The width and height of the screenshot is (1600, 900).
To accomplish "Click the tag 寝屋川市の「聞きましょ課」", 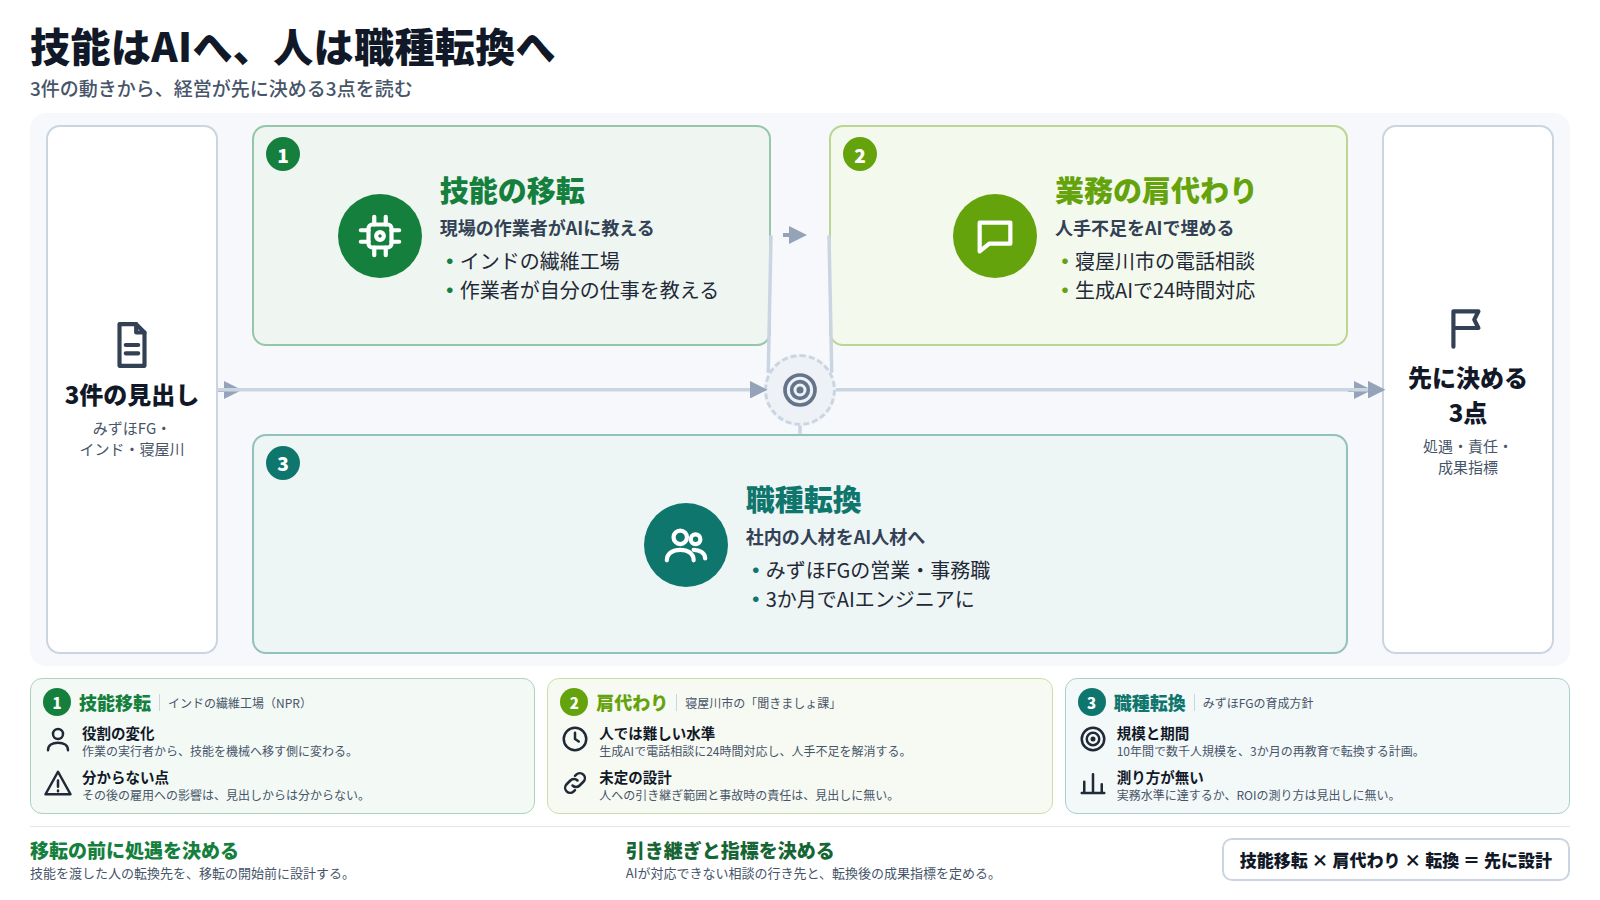I will (x=760, y=703).
